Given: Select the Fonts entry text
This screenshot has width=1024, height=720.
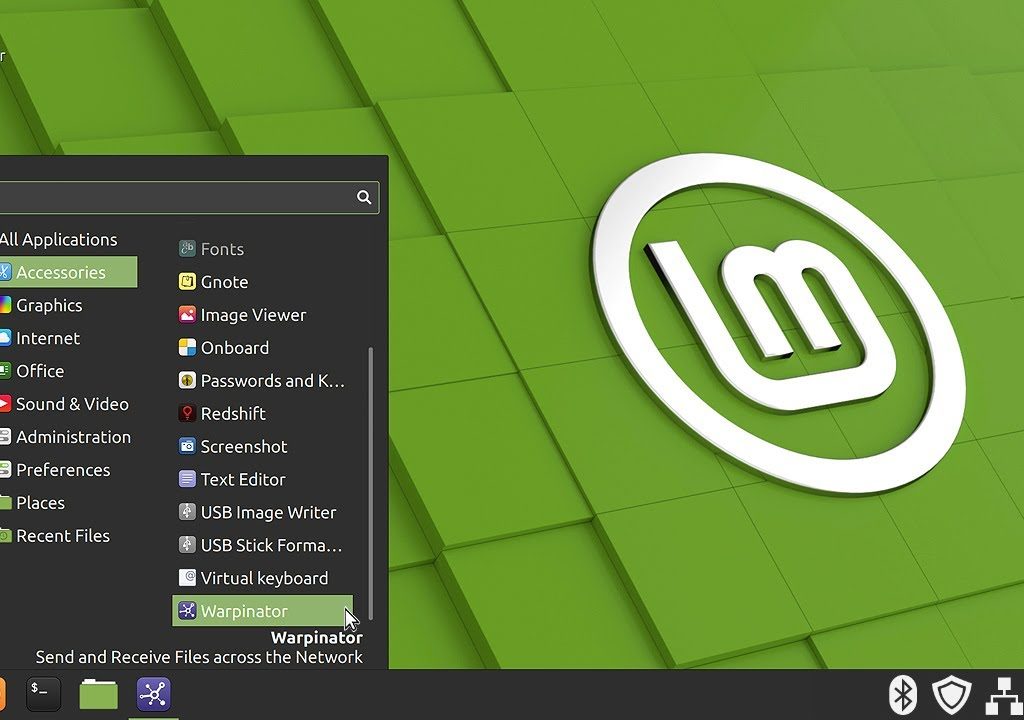Looking at the screenshot, I should (x=222, y=249).
